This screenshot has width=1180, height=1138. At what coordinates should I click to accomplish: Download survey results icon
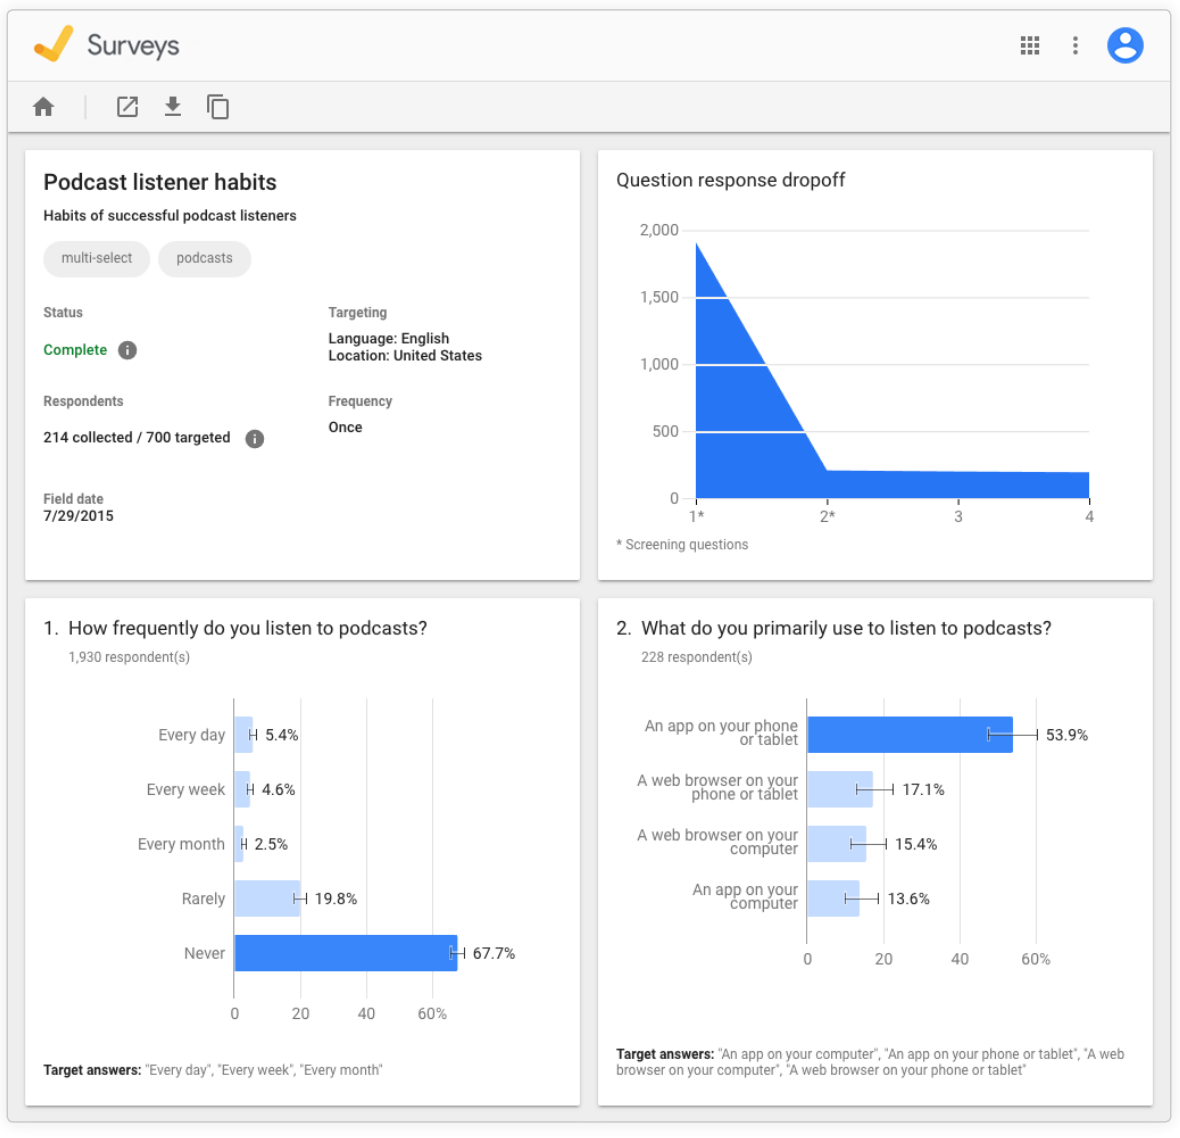(173, 107)
